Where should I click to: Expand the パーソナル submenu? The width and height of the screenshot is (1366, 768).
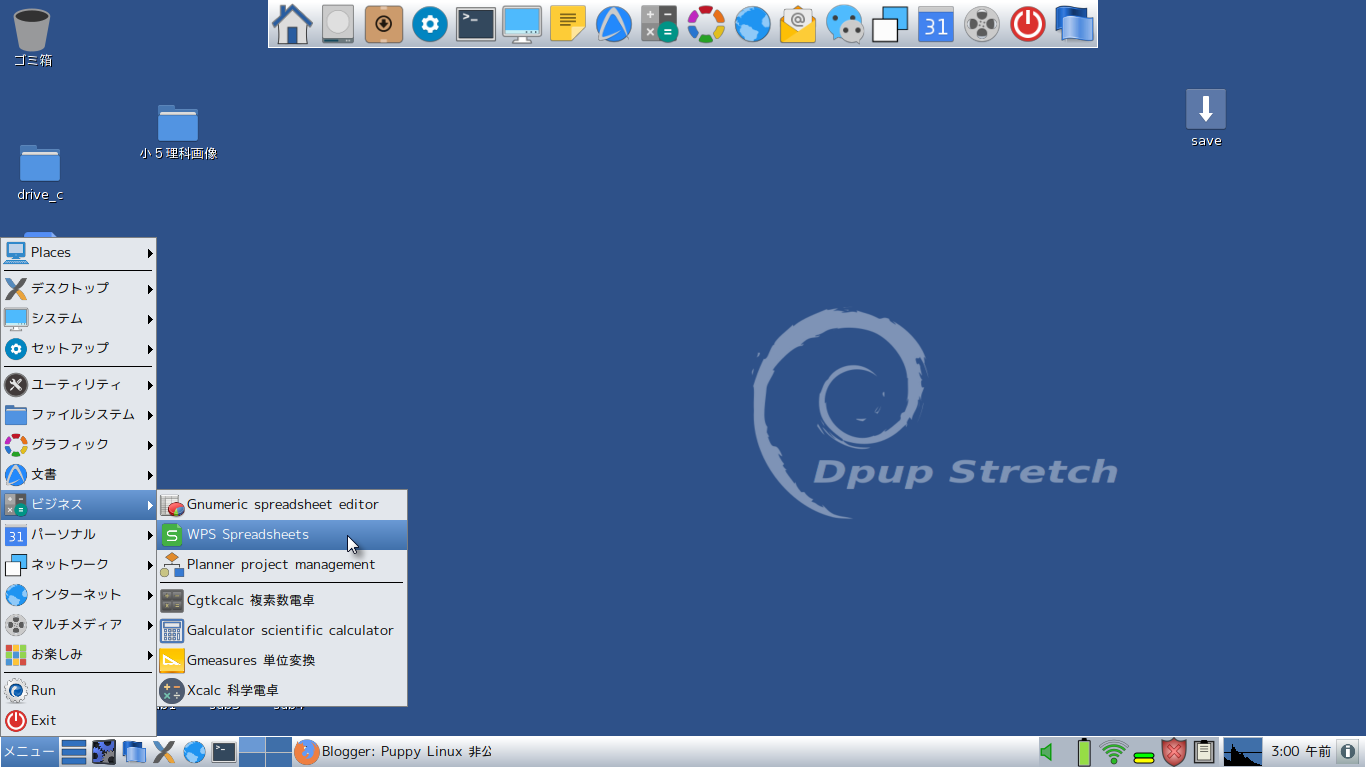[x=78, y=535]
